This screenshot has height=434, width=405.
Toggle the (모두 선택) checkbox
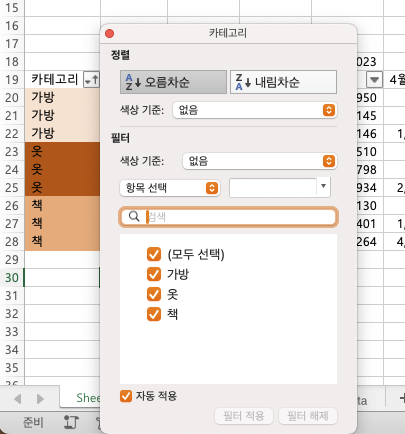pos(154,254)
